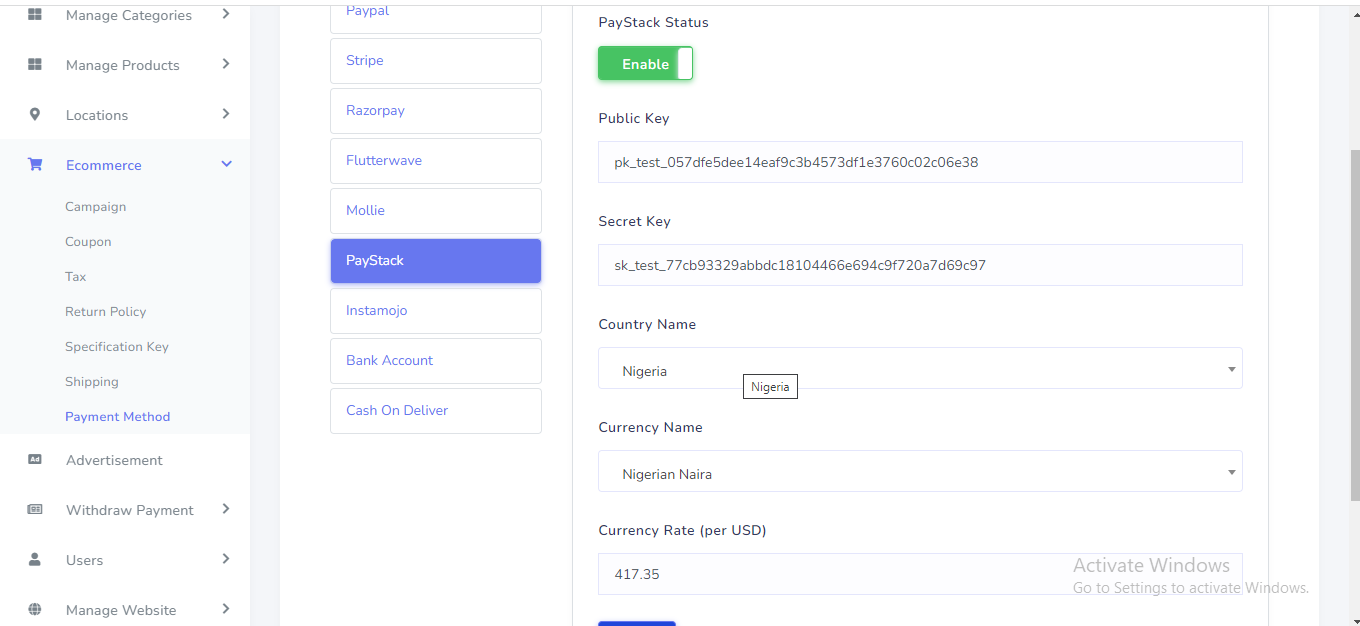Click the Manage Website globe icon
The image size is (1360, 626).
[35, 610]
